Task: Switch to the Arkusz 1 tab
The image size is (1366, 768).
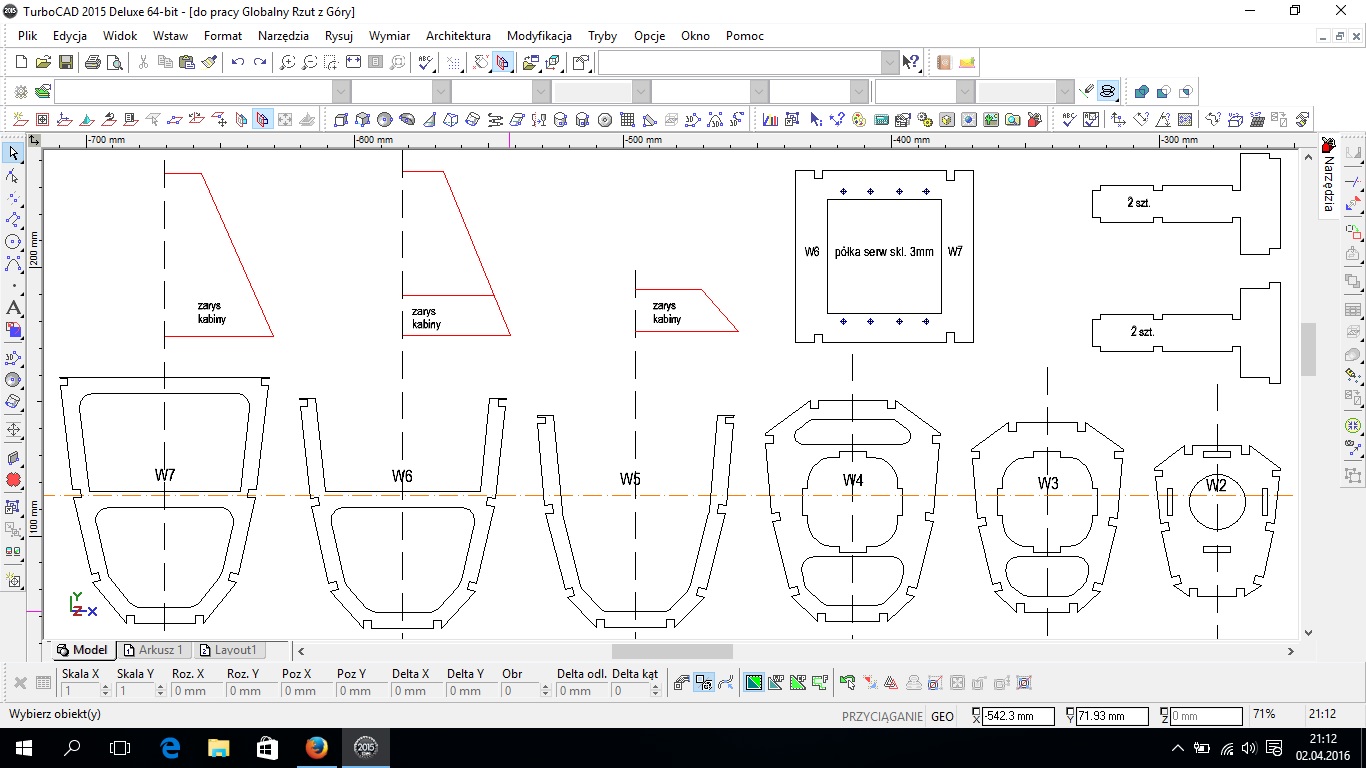Action: coord(153,650)
